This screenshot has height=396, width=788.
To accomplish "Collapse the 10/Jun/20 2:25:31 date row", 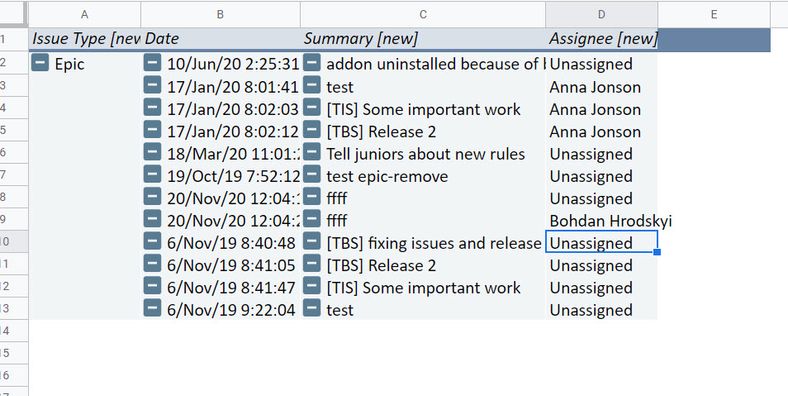I will click(152, 63).
